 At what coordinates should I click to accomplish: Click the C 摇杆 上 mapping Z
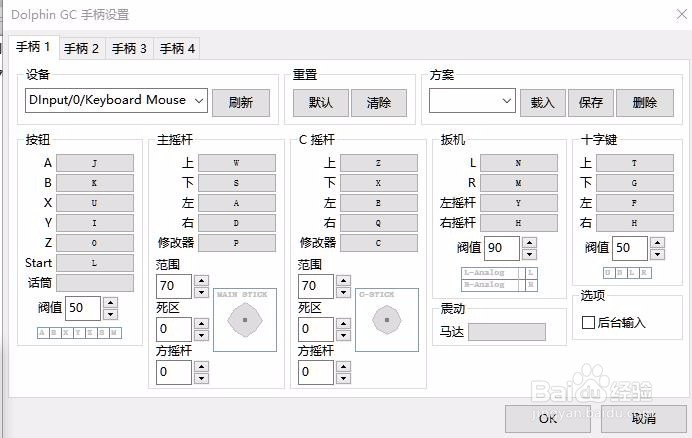tap(379, 163)
